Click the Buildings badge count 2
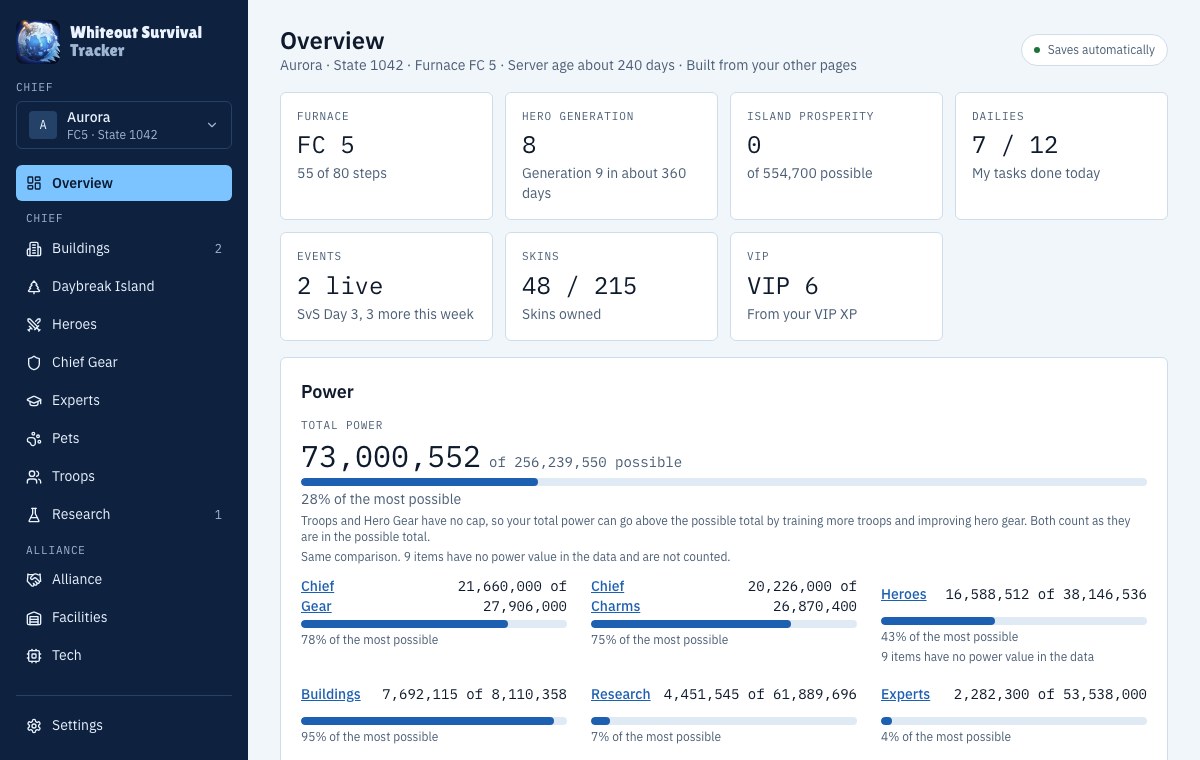Screen dimensions: 1200x760 click(218, 249)
